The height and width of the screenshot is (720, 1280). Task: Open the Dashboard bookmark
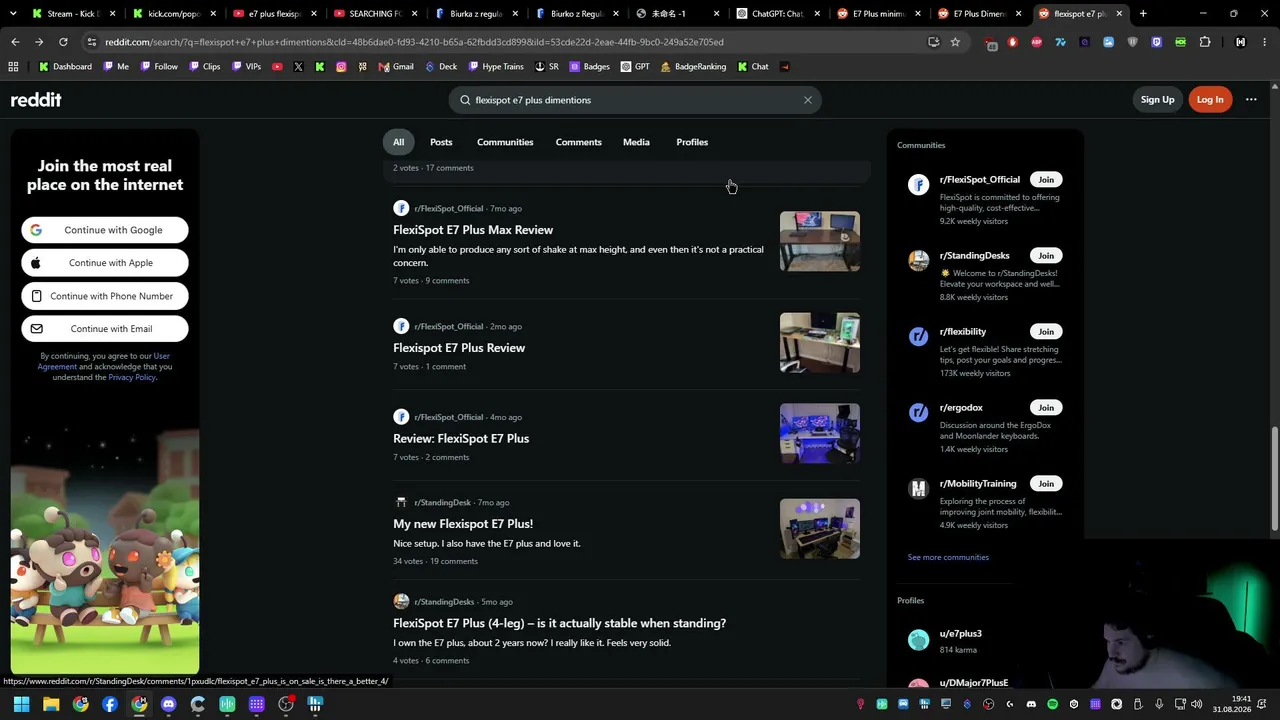pyautogui.click(x=65, y=67)
